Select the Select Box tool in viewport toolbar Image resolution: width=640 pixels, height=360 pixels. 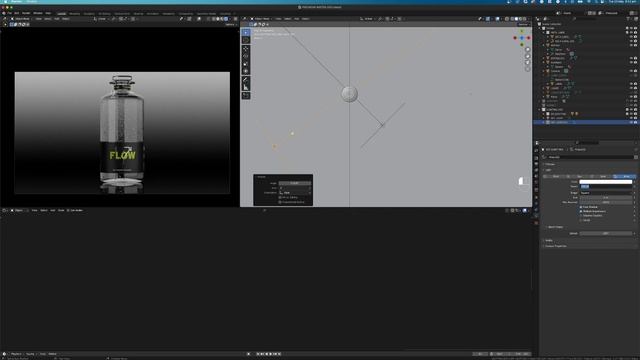click(246, 32)
